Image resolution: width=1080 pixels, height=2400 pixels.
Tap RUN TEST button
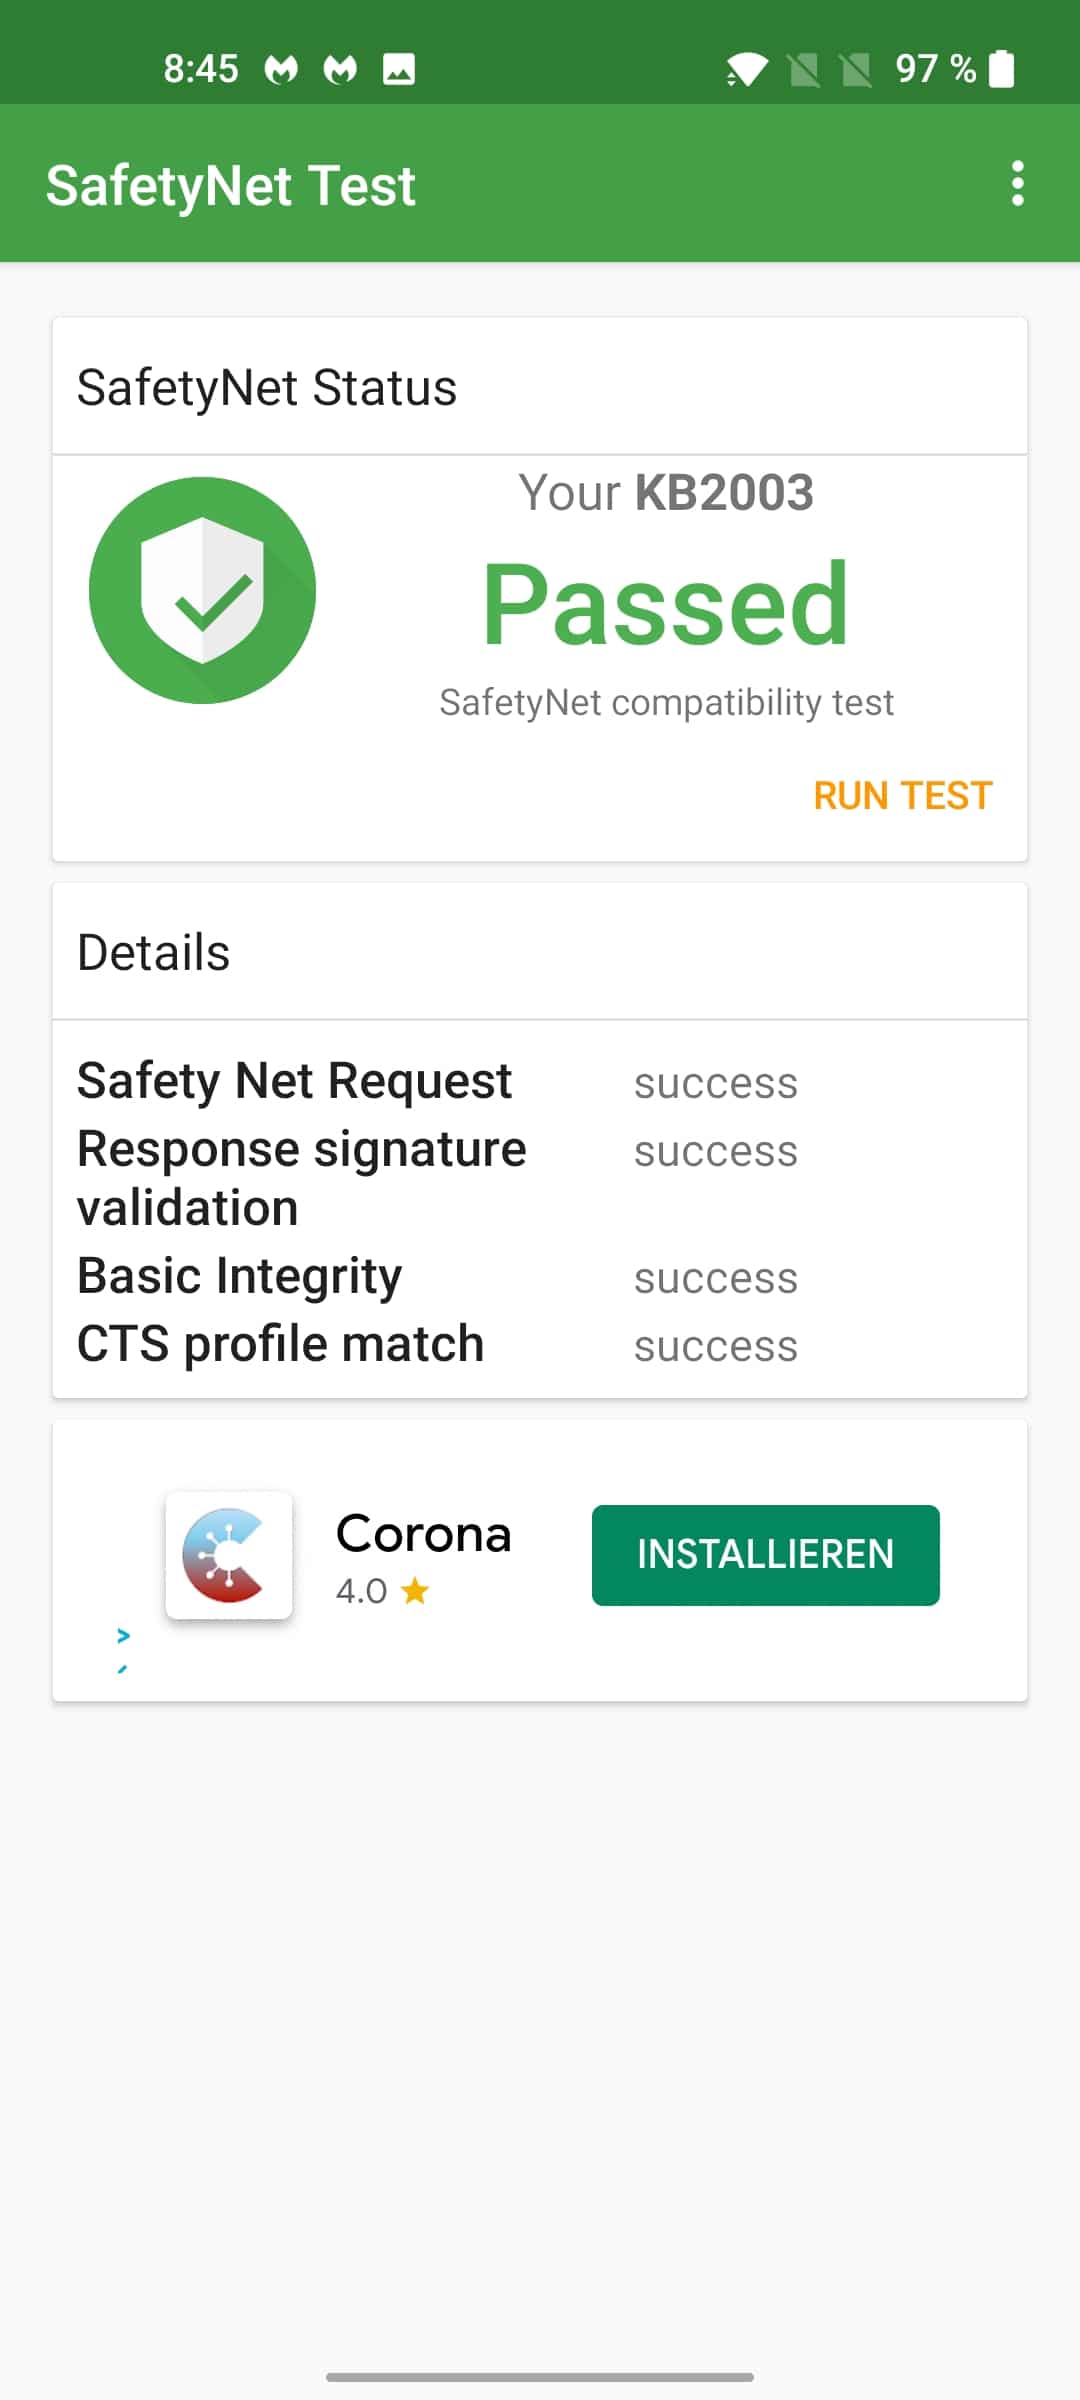point(903,796)
